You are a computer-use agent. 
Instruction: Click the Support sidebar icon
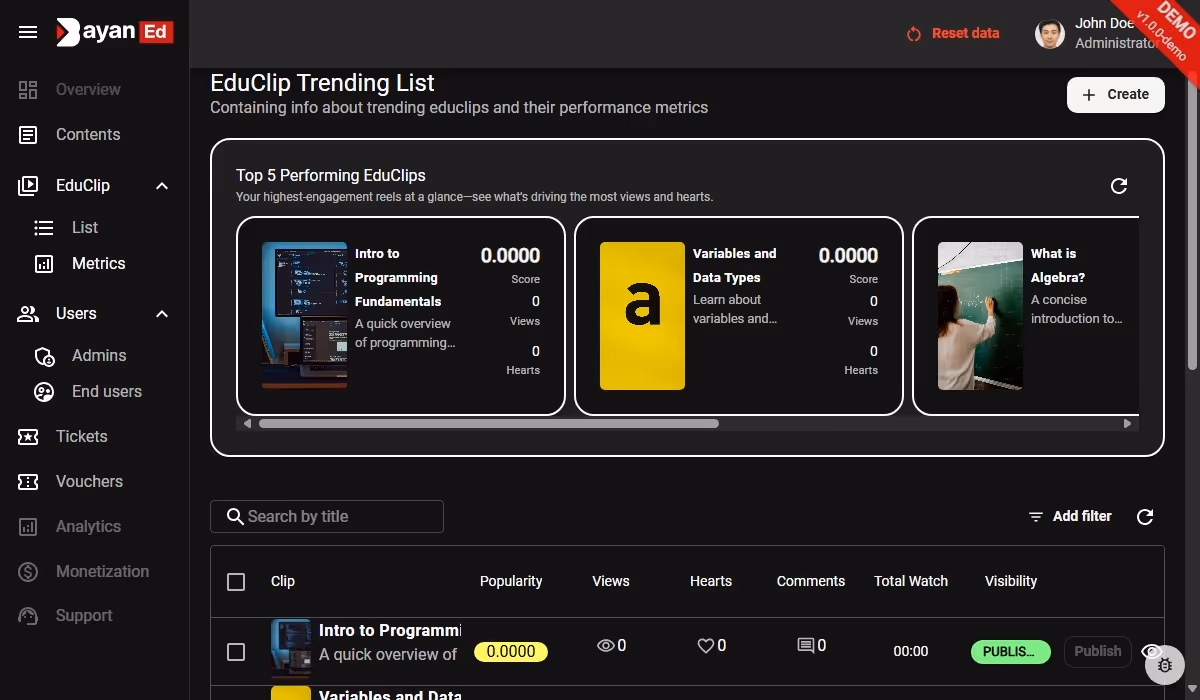tap(28, 615)
